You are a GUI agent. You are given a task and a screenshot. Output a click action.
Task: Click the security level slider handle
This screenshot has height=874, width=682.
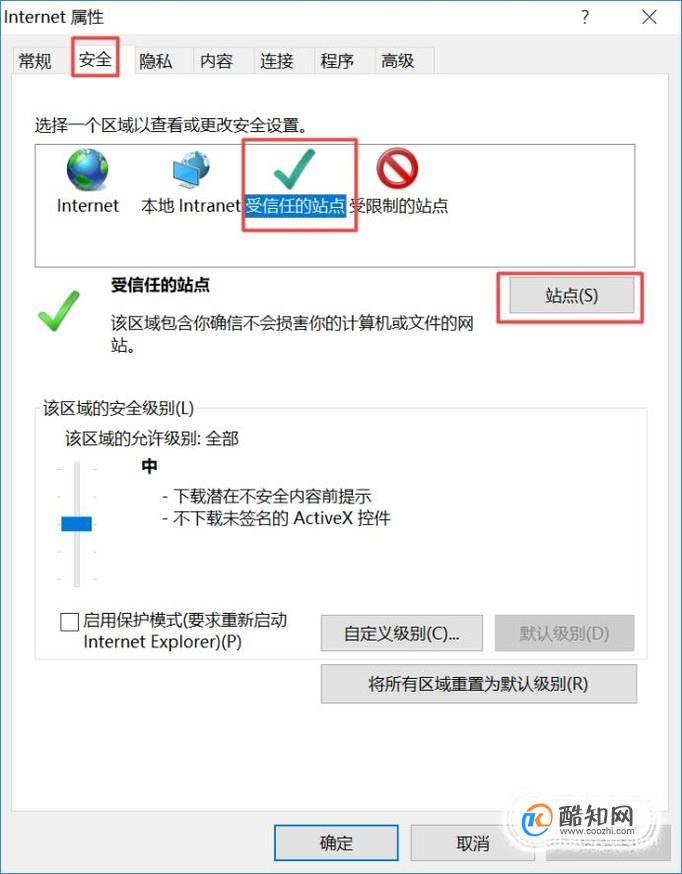point(76,524)
